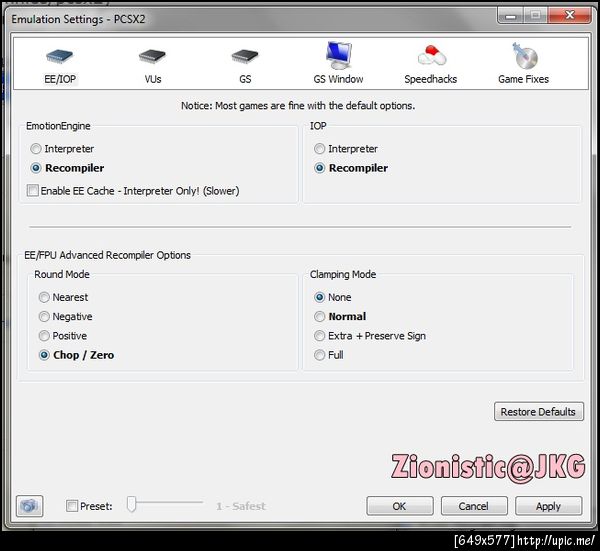Viewport: 600px width, 551px height.
Task: Click the screenshot camera icon button
Action: tap(29, 506)
